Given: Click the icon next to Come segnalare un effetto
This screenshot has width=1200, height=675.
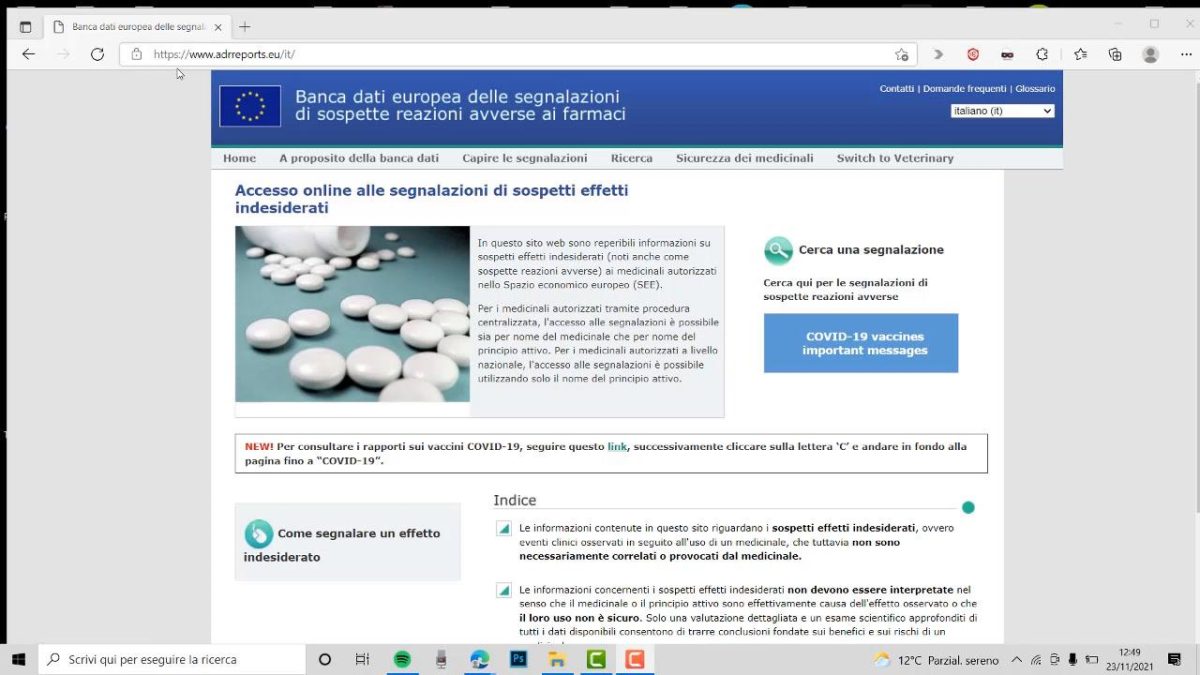Looking at the screenshot, I should [x=258, y=533].
